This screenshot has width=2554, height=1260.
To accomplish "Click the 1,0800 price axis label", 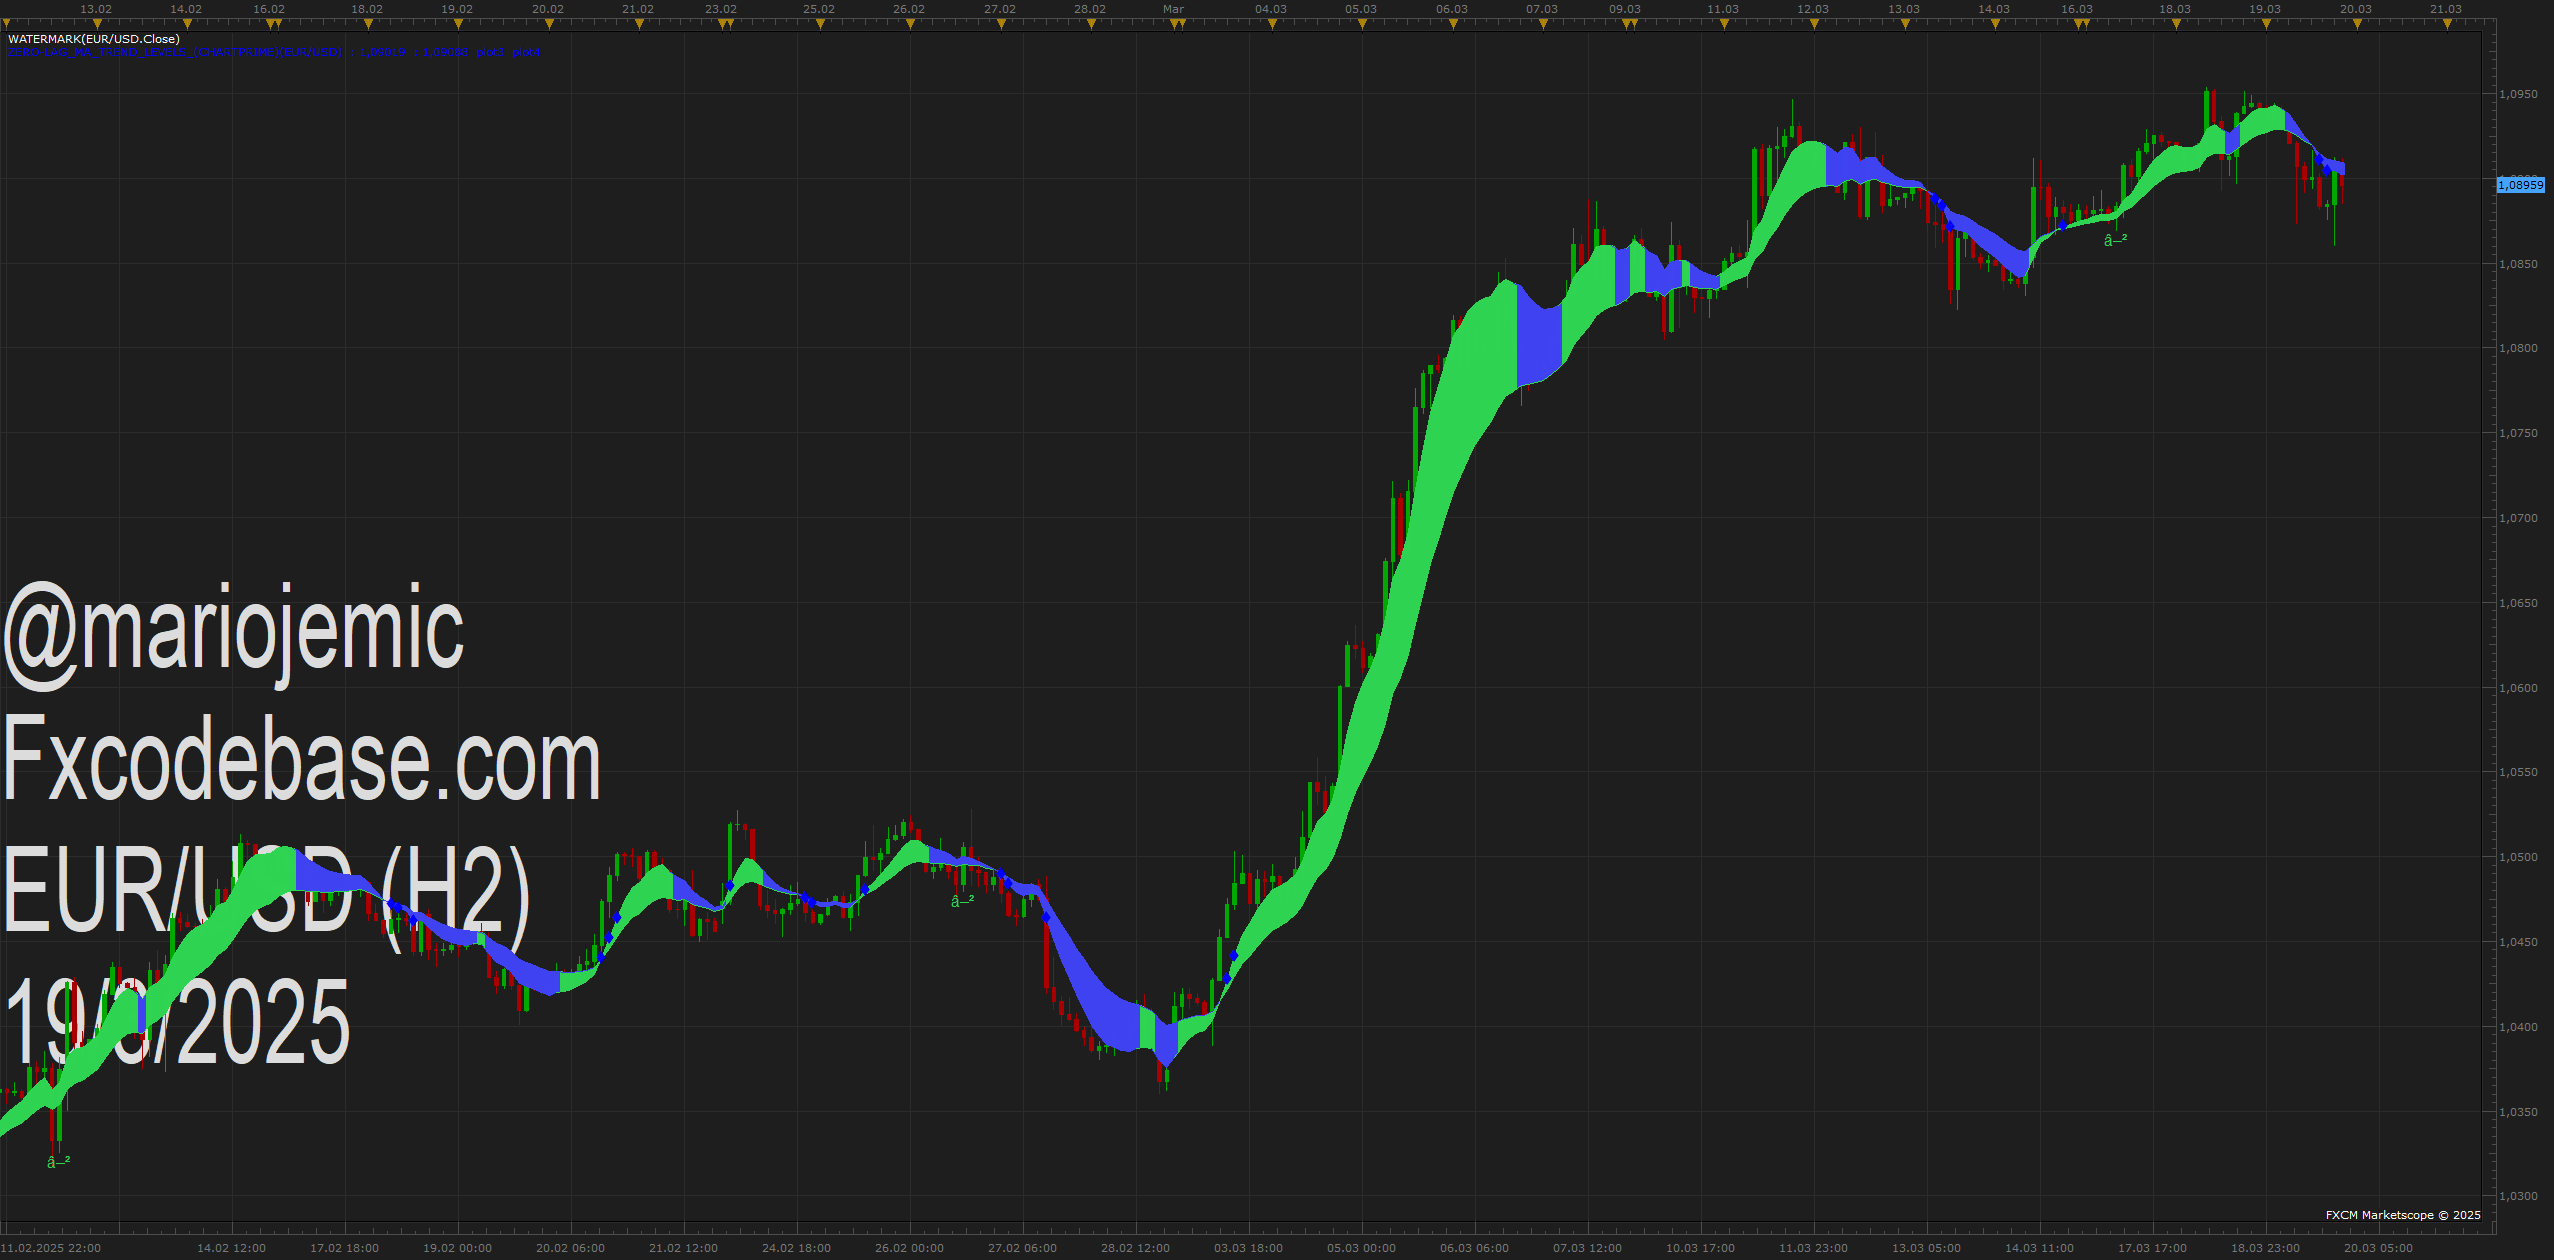I will [2518, 348].
